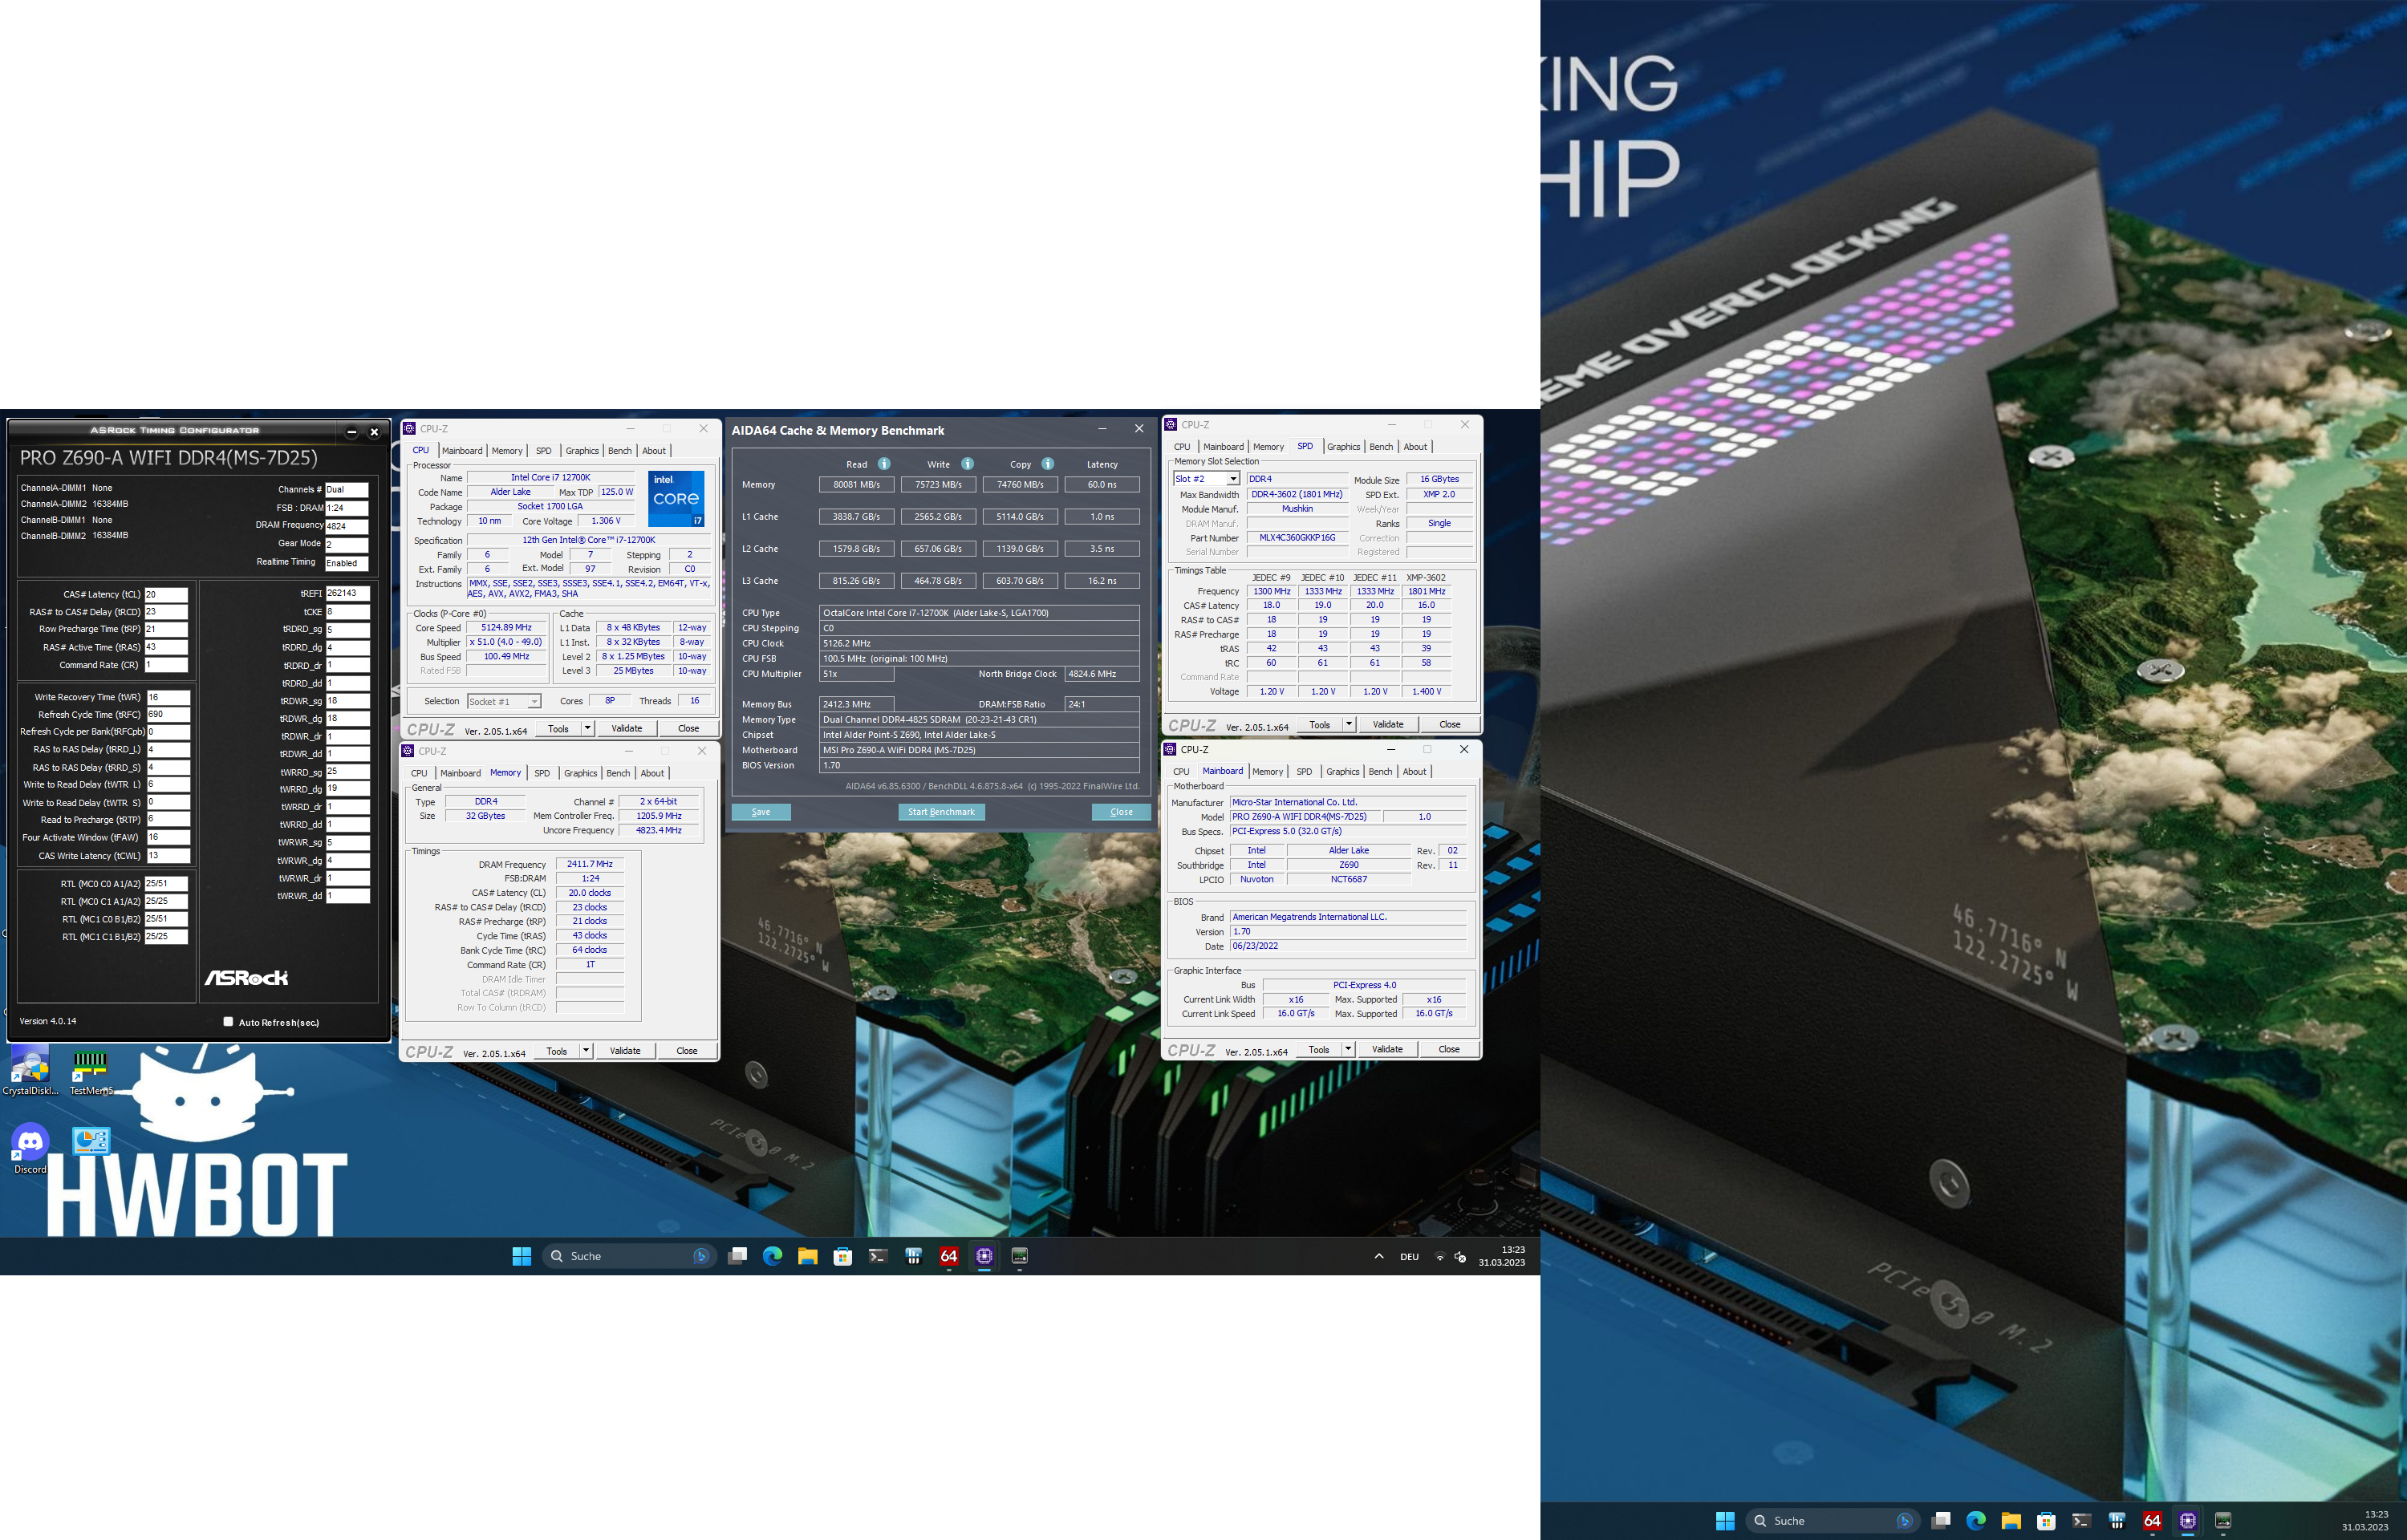This screenshot has width=2407, height=1540.
Task: Enable Auto Refresh(sec) checkbox in Timing Configurator
Action: coord(228,1022)
